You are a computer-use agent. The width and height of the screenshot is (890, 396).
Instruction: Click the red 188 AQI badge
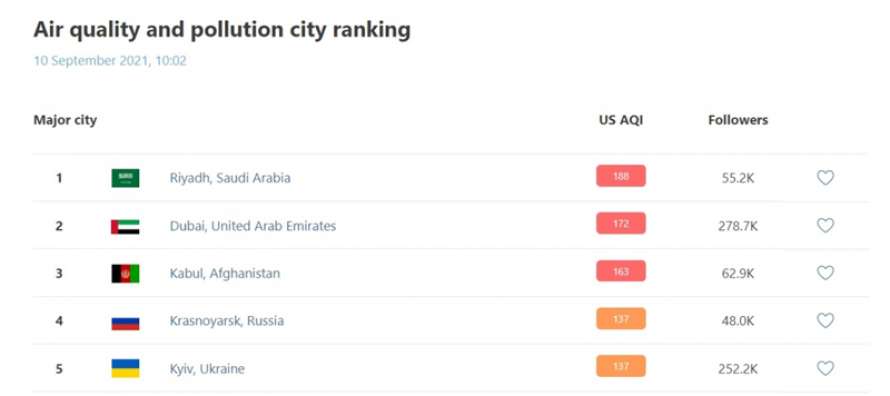click(621, 176)
